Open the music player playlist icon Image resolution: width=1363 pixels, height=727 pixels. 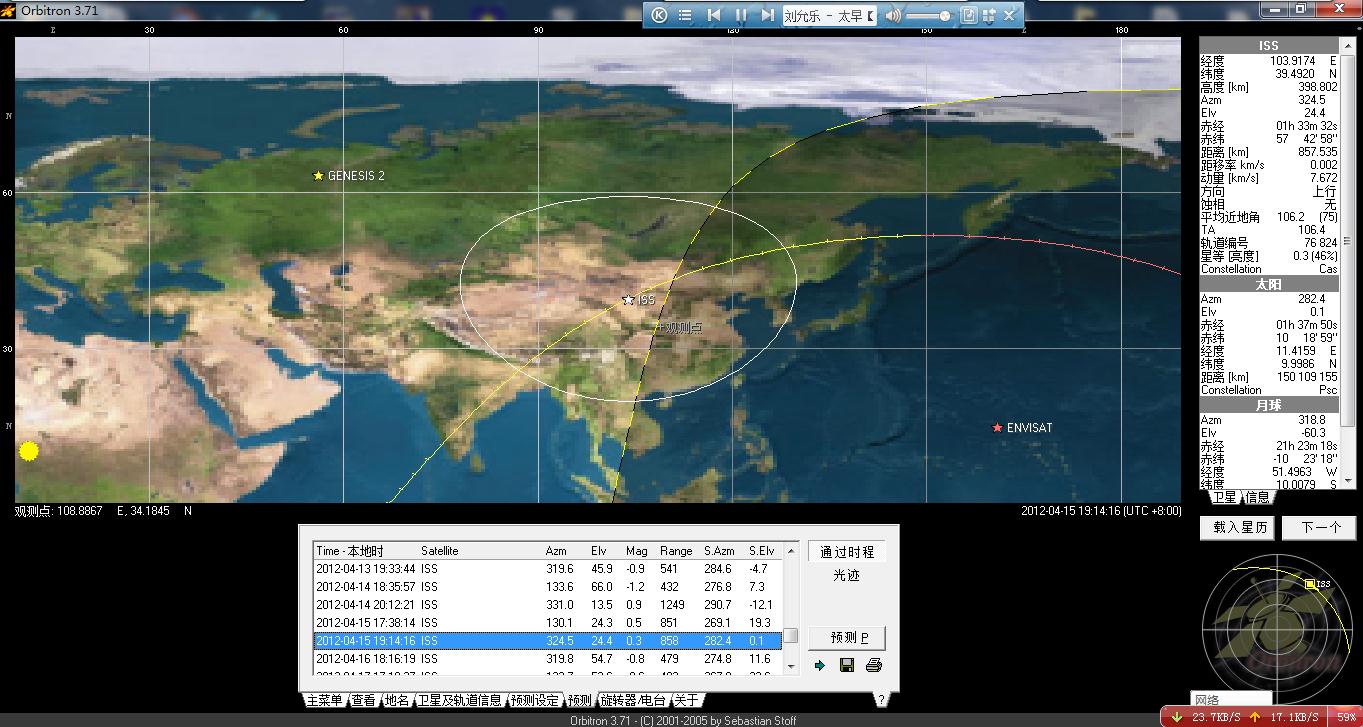685,15
